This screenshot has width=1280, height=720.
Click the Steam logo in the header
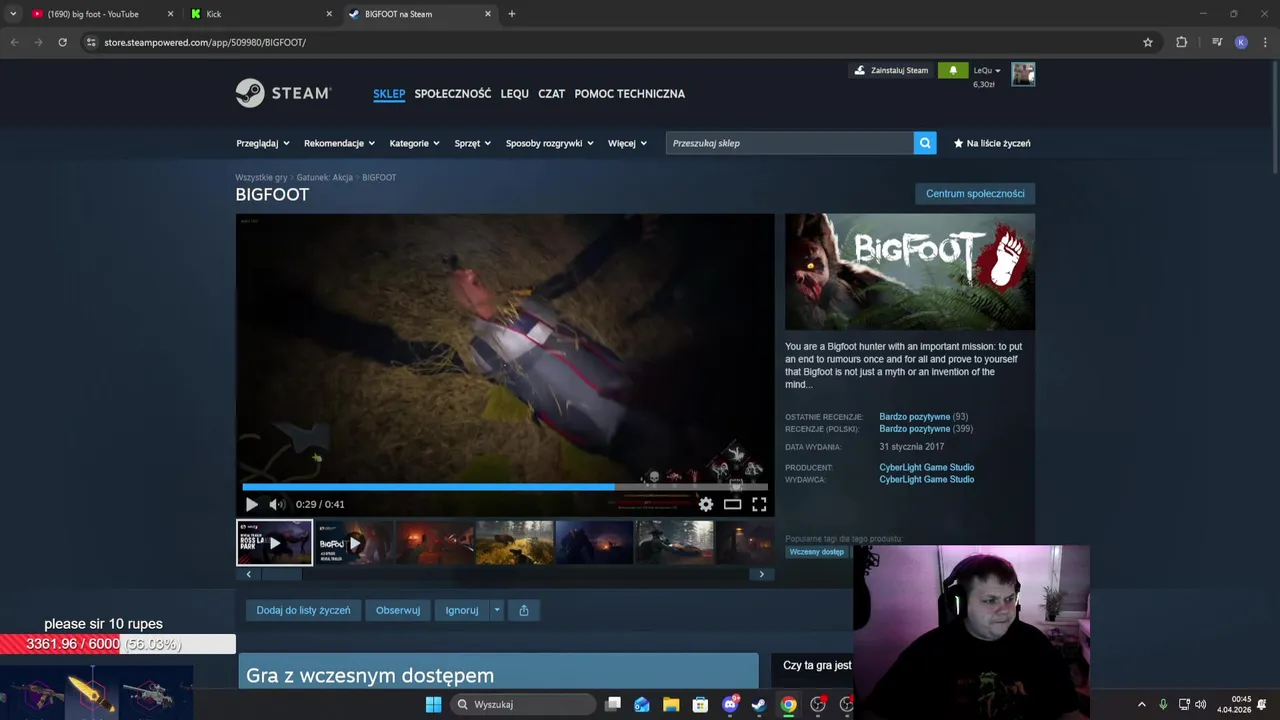(x=283, y=93)
